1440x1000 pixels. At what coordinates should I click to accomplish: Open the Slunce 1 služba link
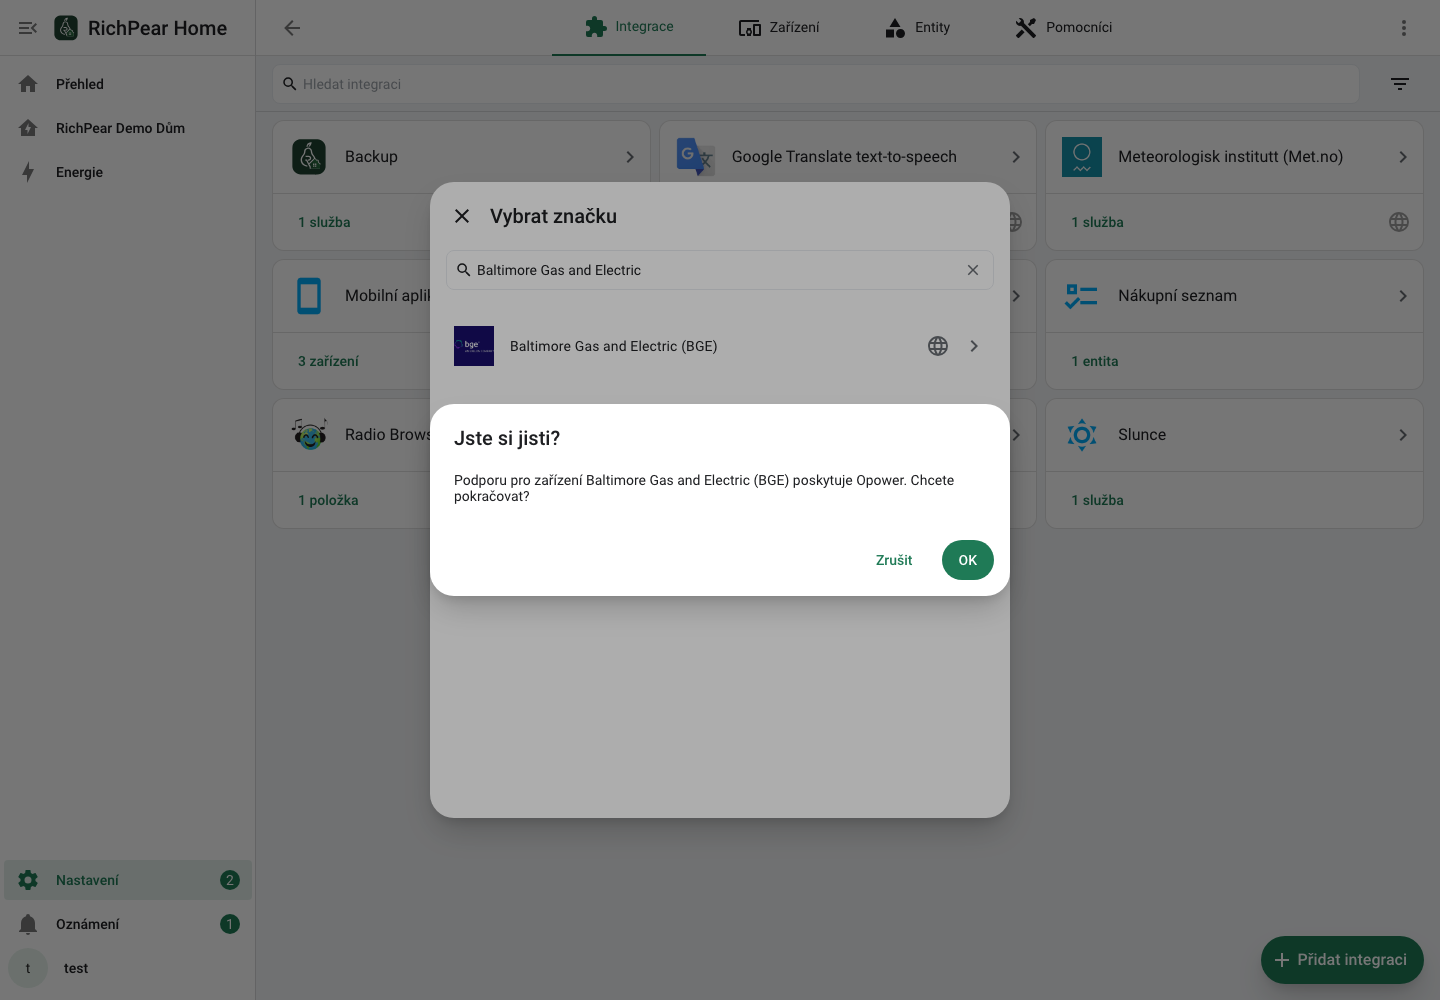click(1097, 500)
